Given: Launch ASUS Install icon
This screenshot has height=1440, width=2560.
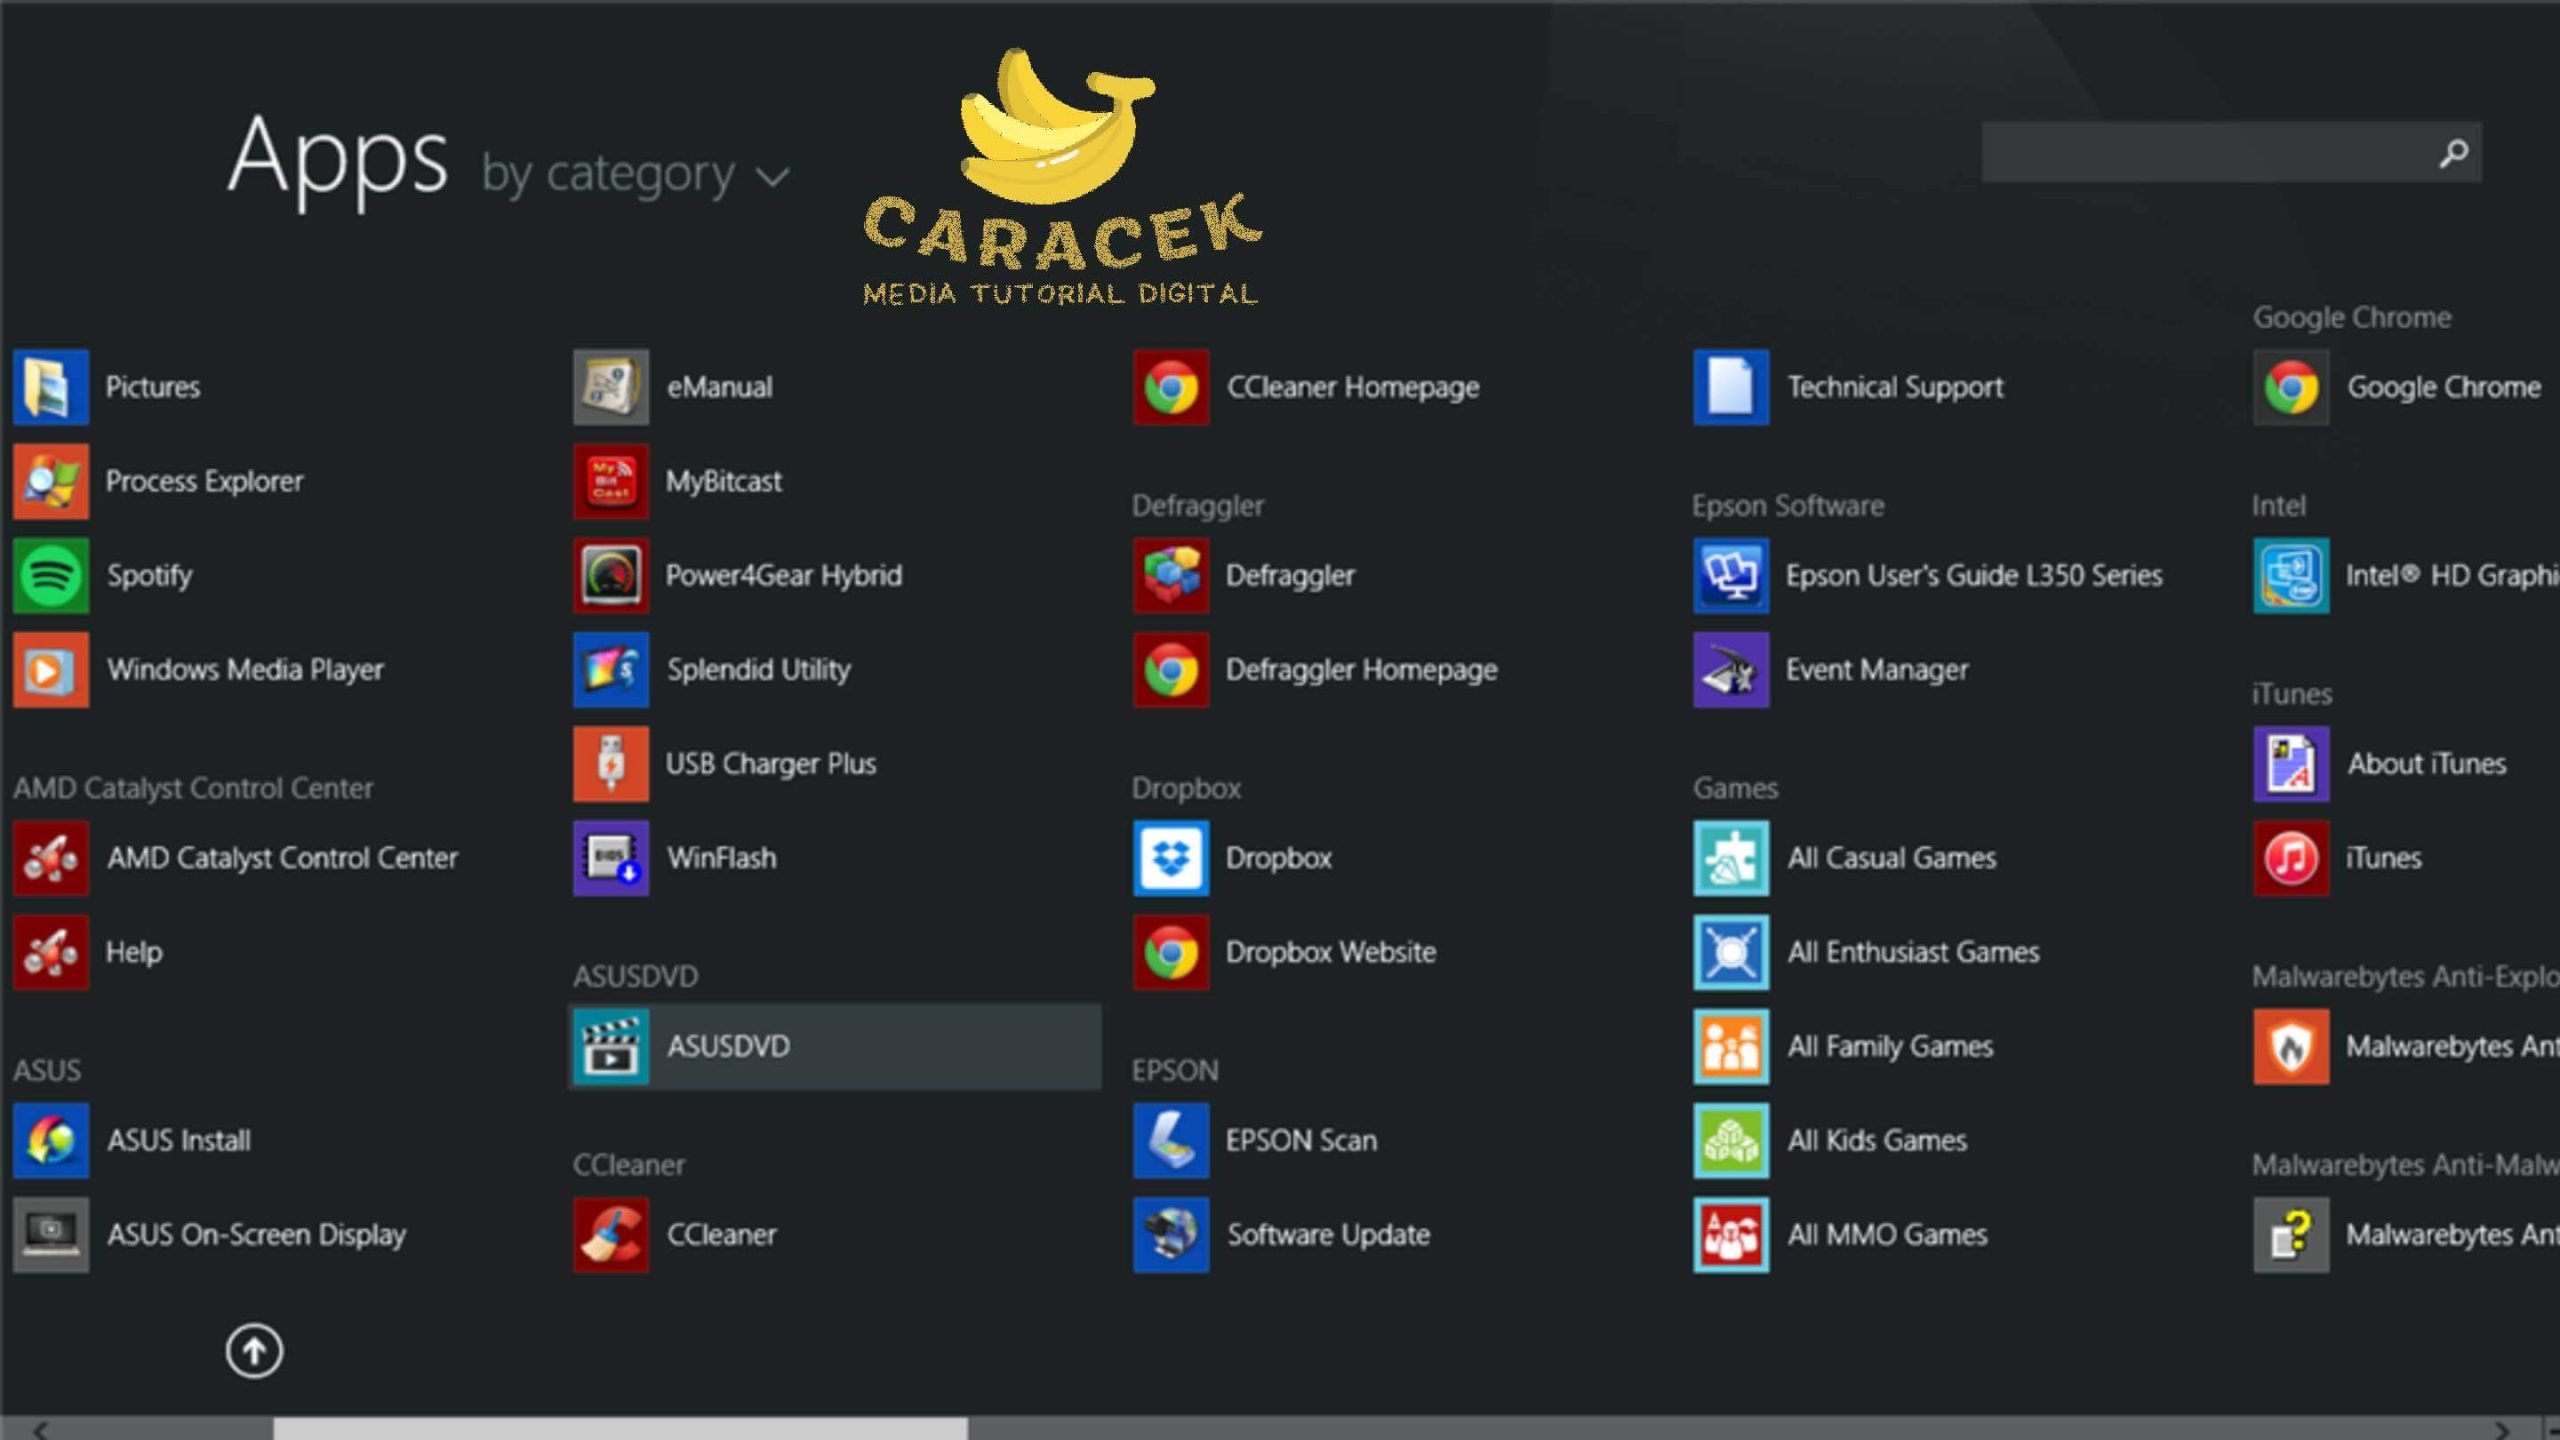Looking at the screenshot, I should [51, 1140].
